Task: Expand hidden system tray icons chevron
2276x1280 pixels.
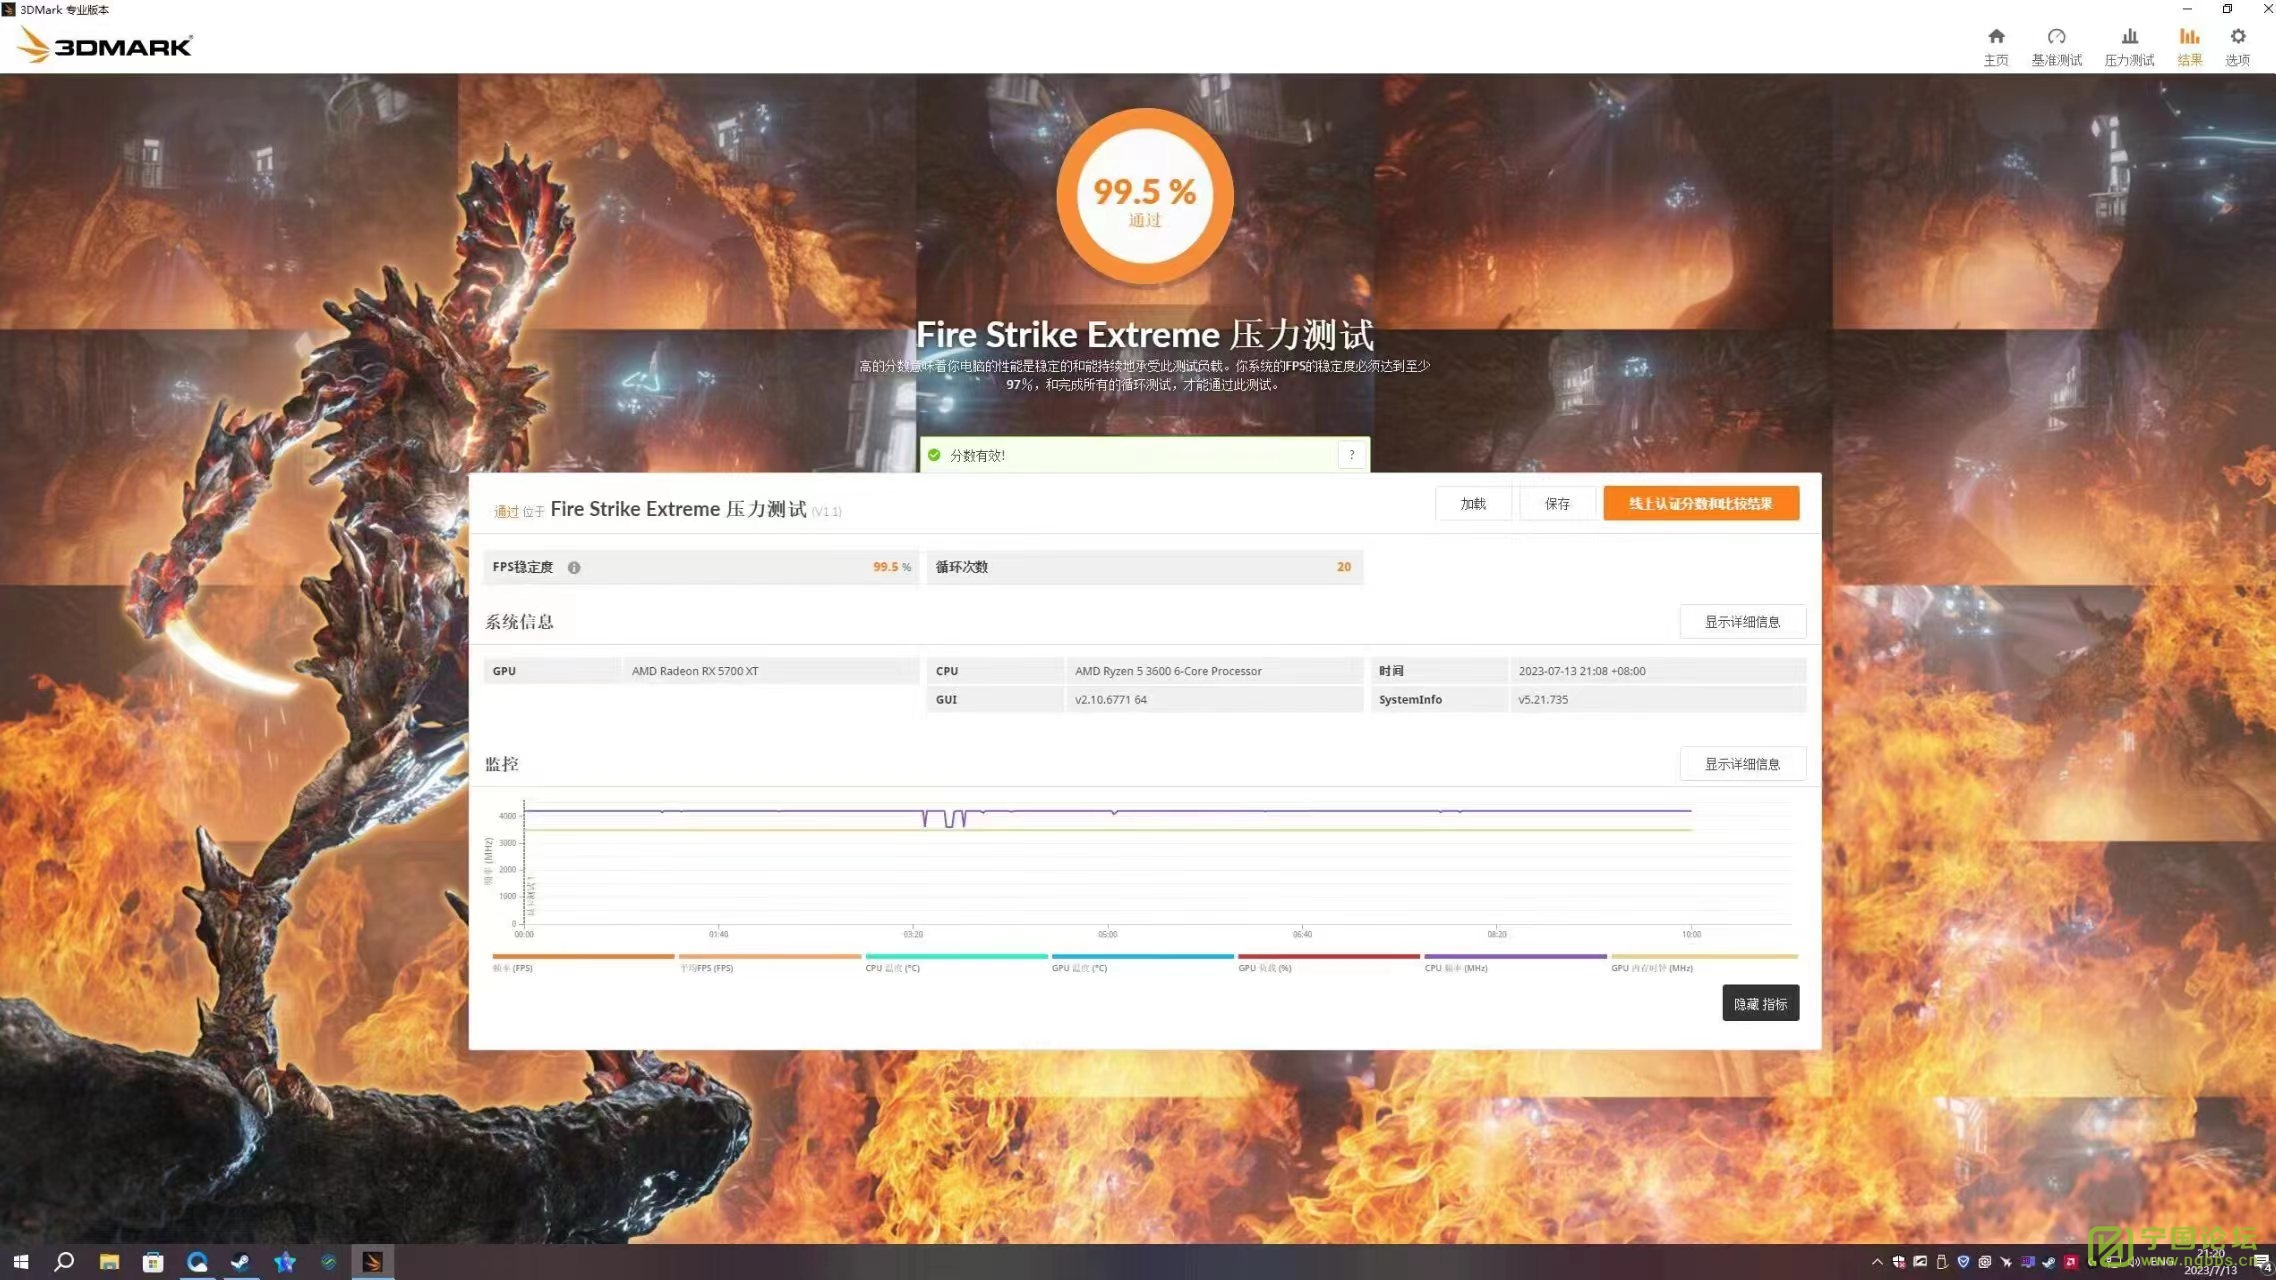Action: [x=1877, y=1262]
